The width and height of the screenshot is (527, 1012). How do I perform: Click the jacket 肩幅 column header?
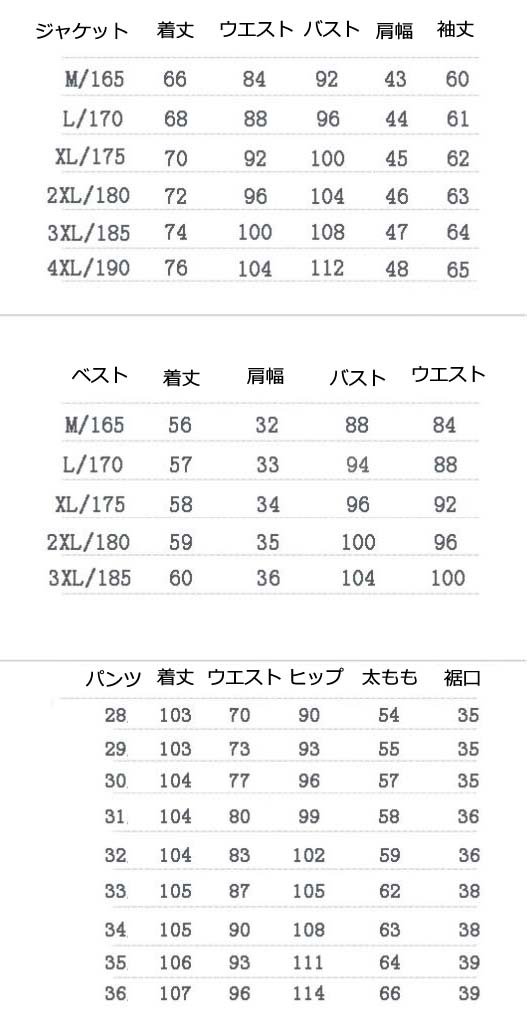(394, 30)
